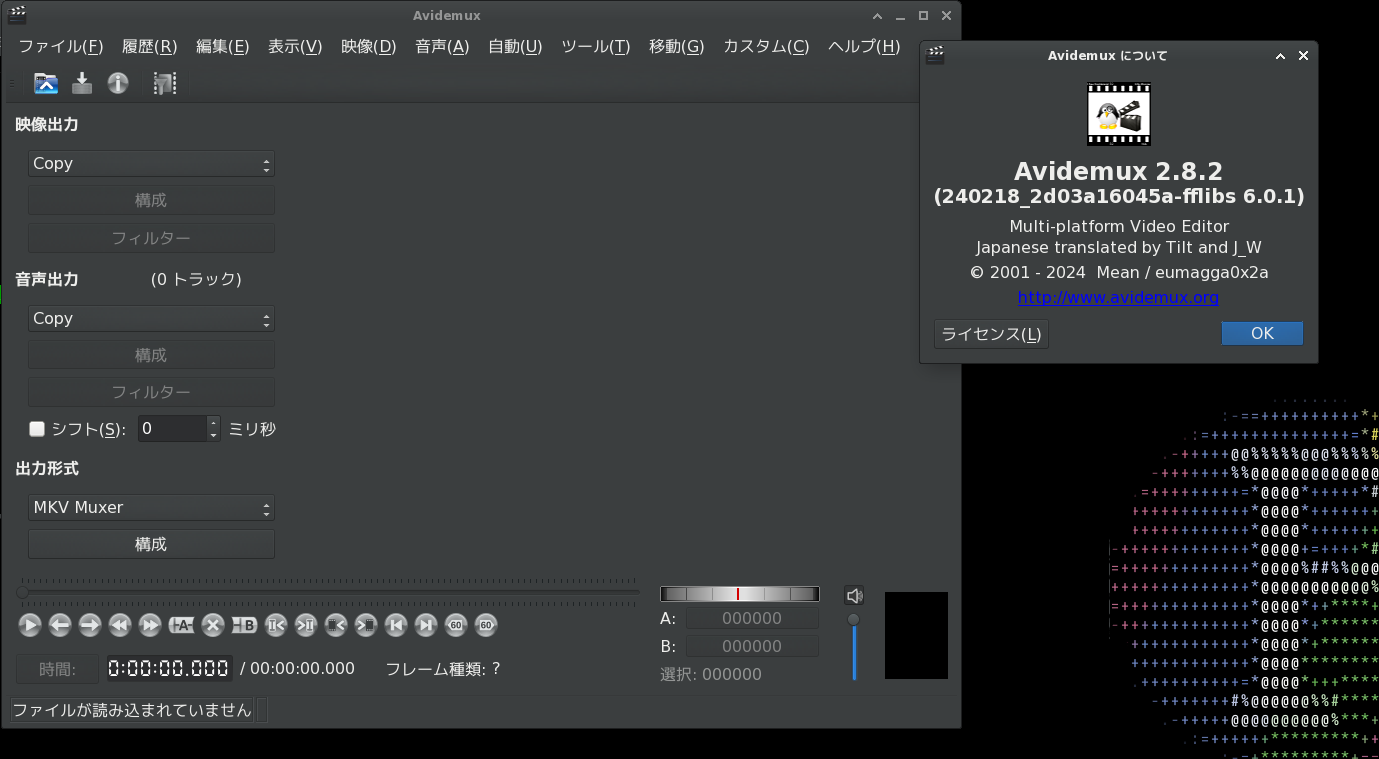The image size is (1379, 759).
Task: Open the 映像(D) menu
Action: (369, 47)
